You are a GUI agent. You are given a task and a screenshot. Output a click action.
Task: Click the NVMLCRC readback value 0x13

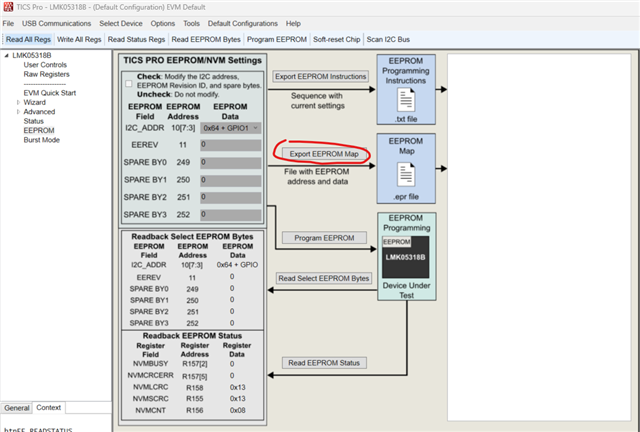click(237, 387)
